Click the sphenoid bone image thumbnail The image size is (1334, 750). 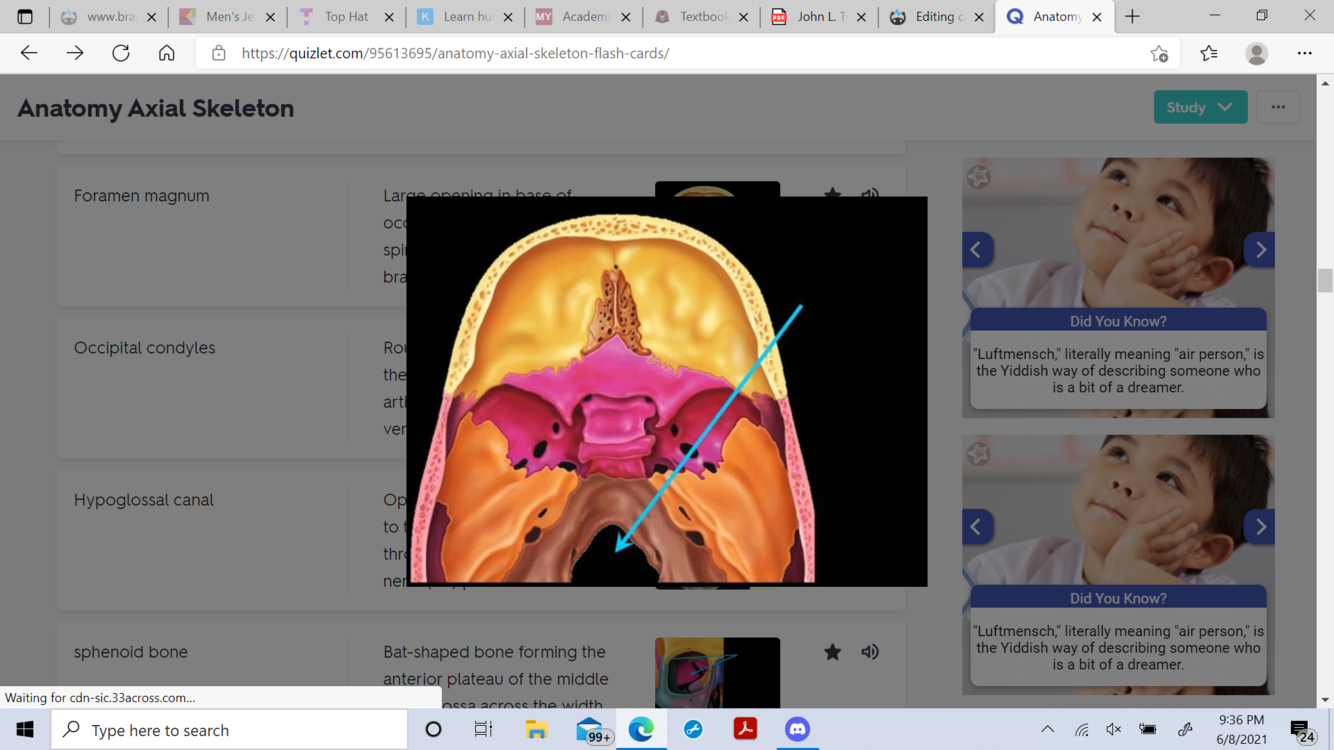pos(717,673)
